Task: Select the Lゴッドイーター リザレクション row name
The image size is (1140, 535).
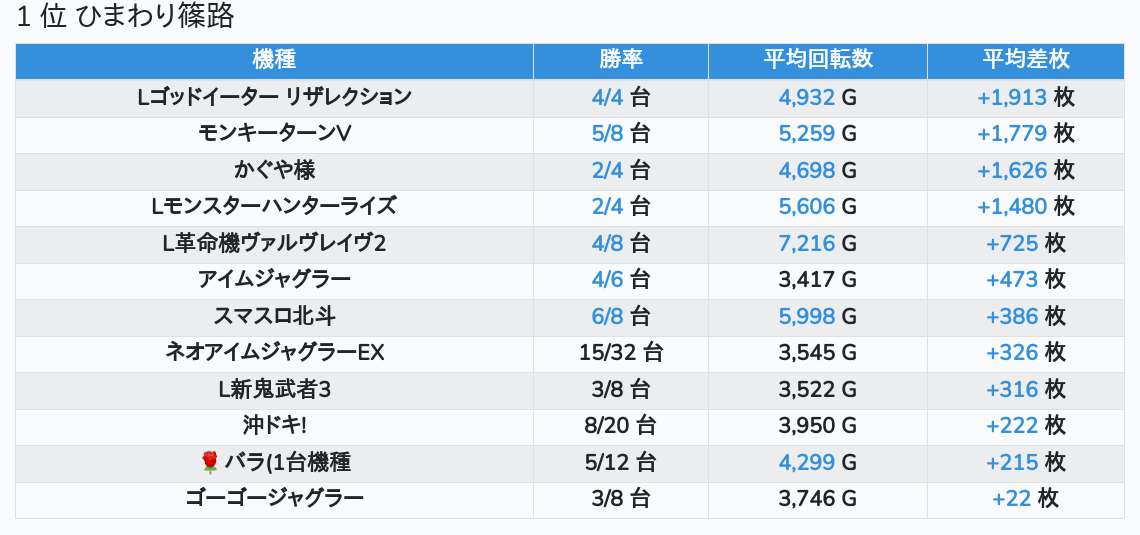Action: [x=274, y=97]
